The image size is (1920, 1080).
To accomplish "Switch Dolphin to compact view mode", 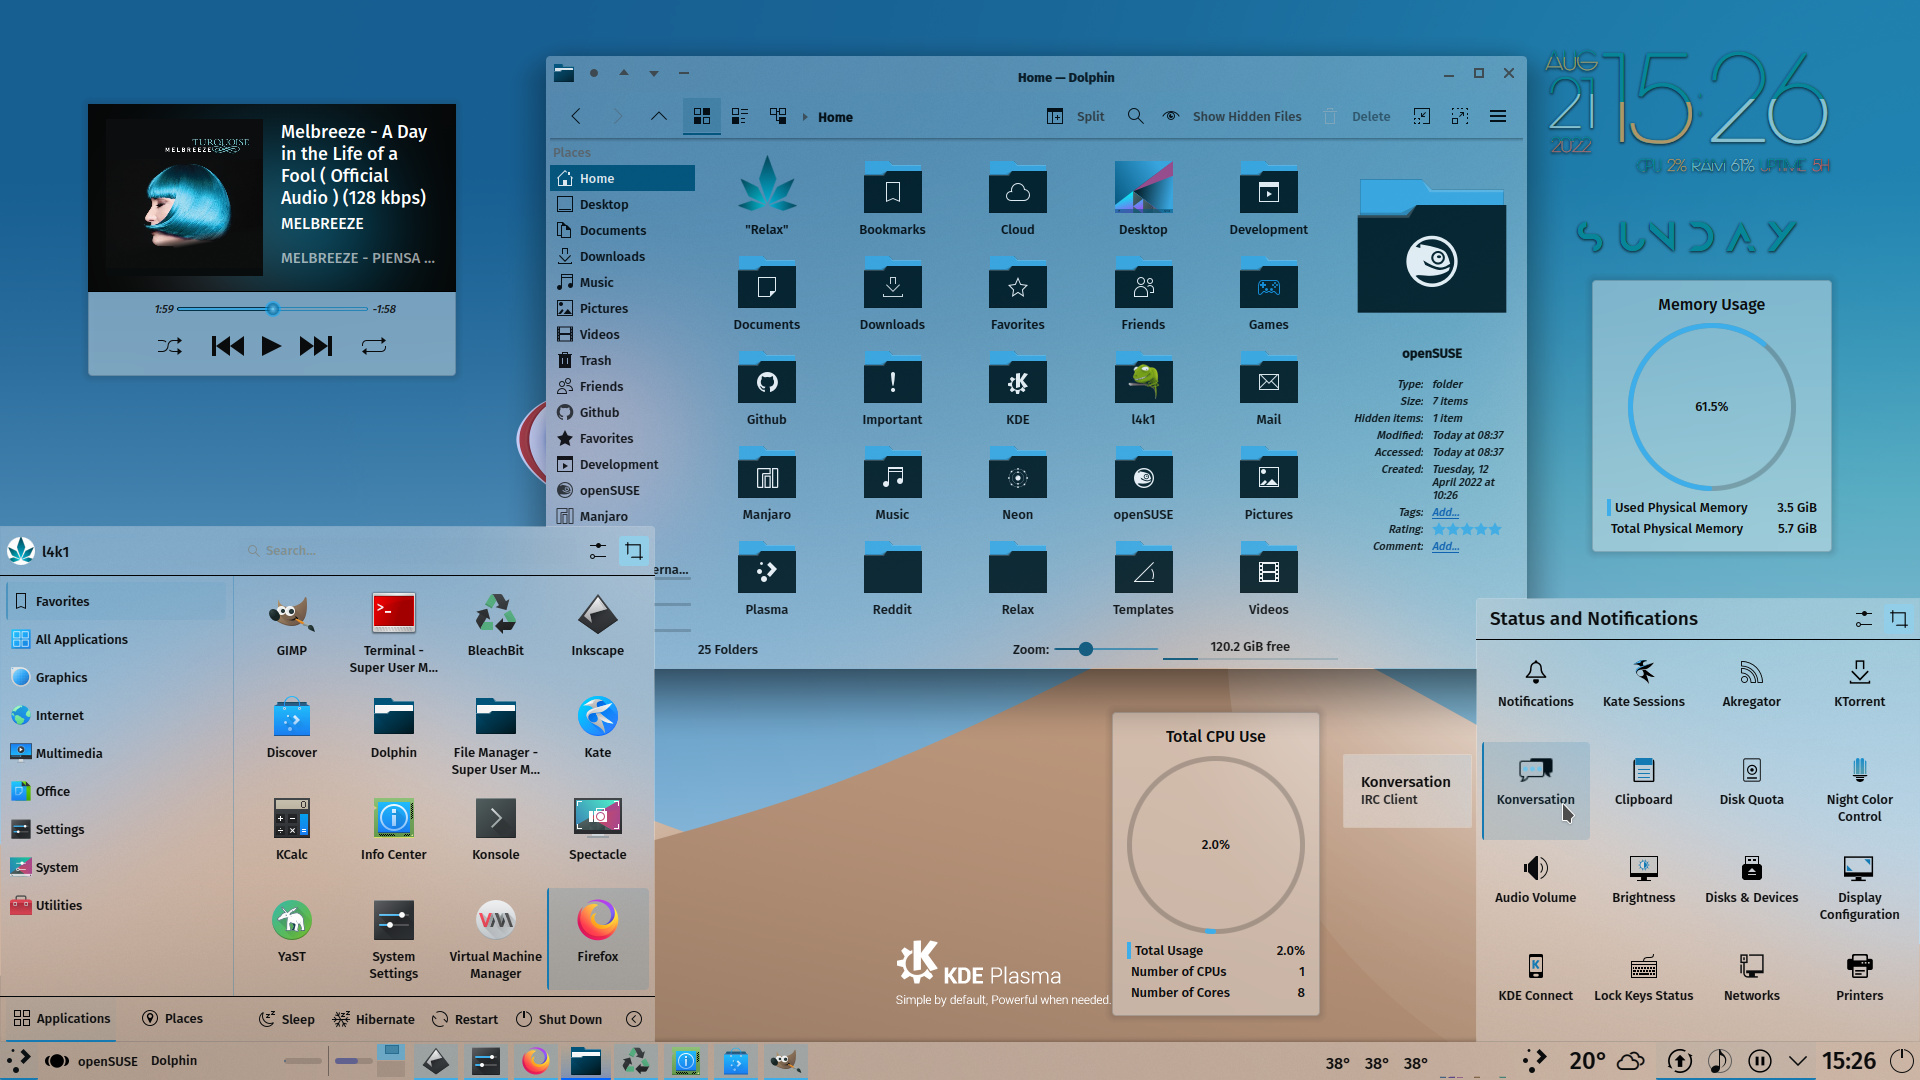I will 739,116.
